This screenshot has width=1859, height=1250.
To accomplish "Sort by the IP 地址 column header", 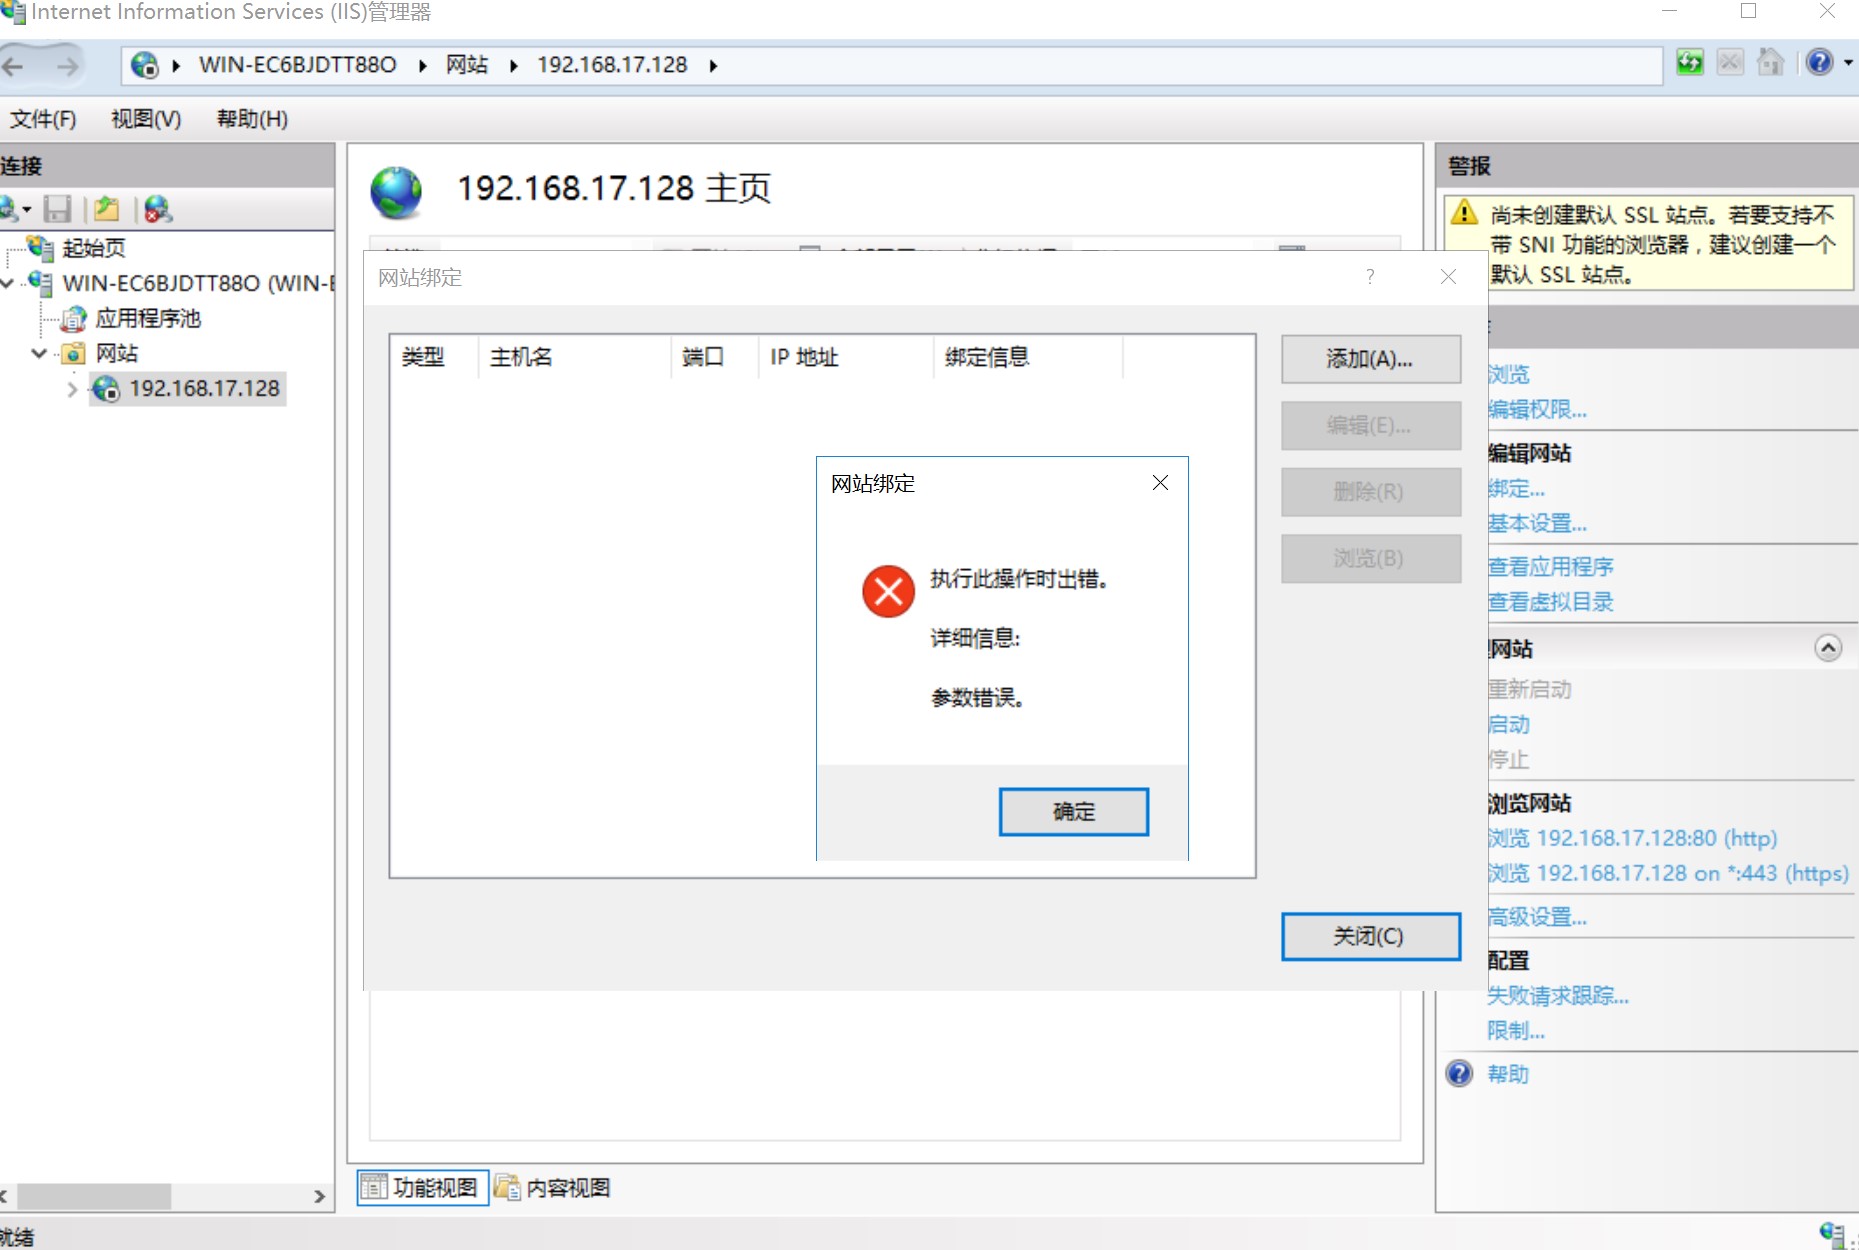I will click(846, 357).
